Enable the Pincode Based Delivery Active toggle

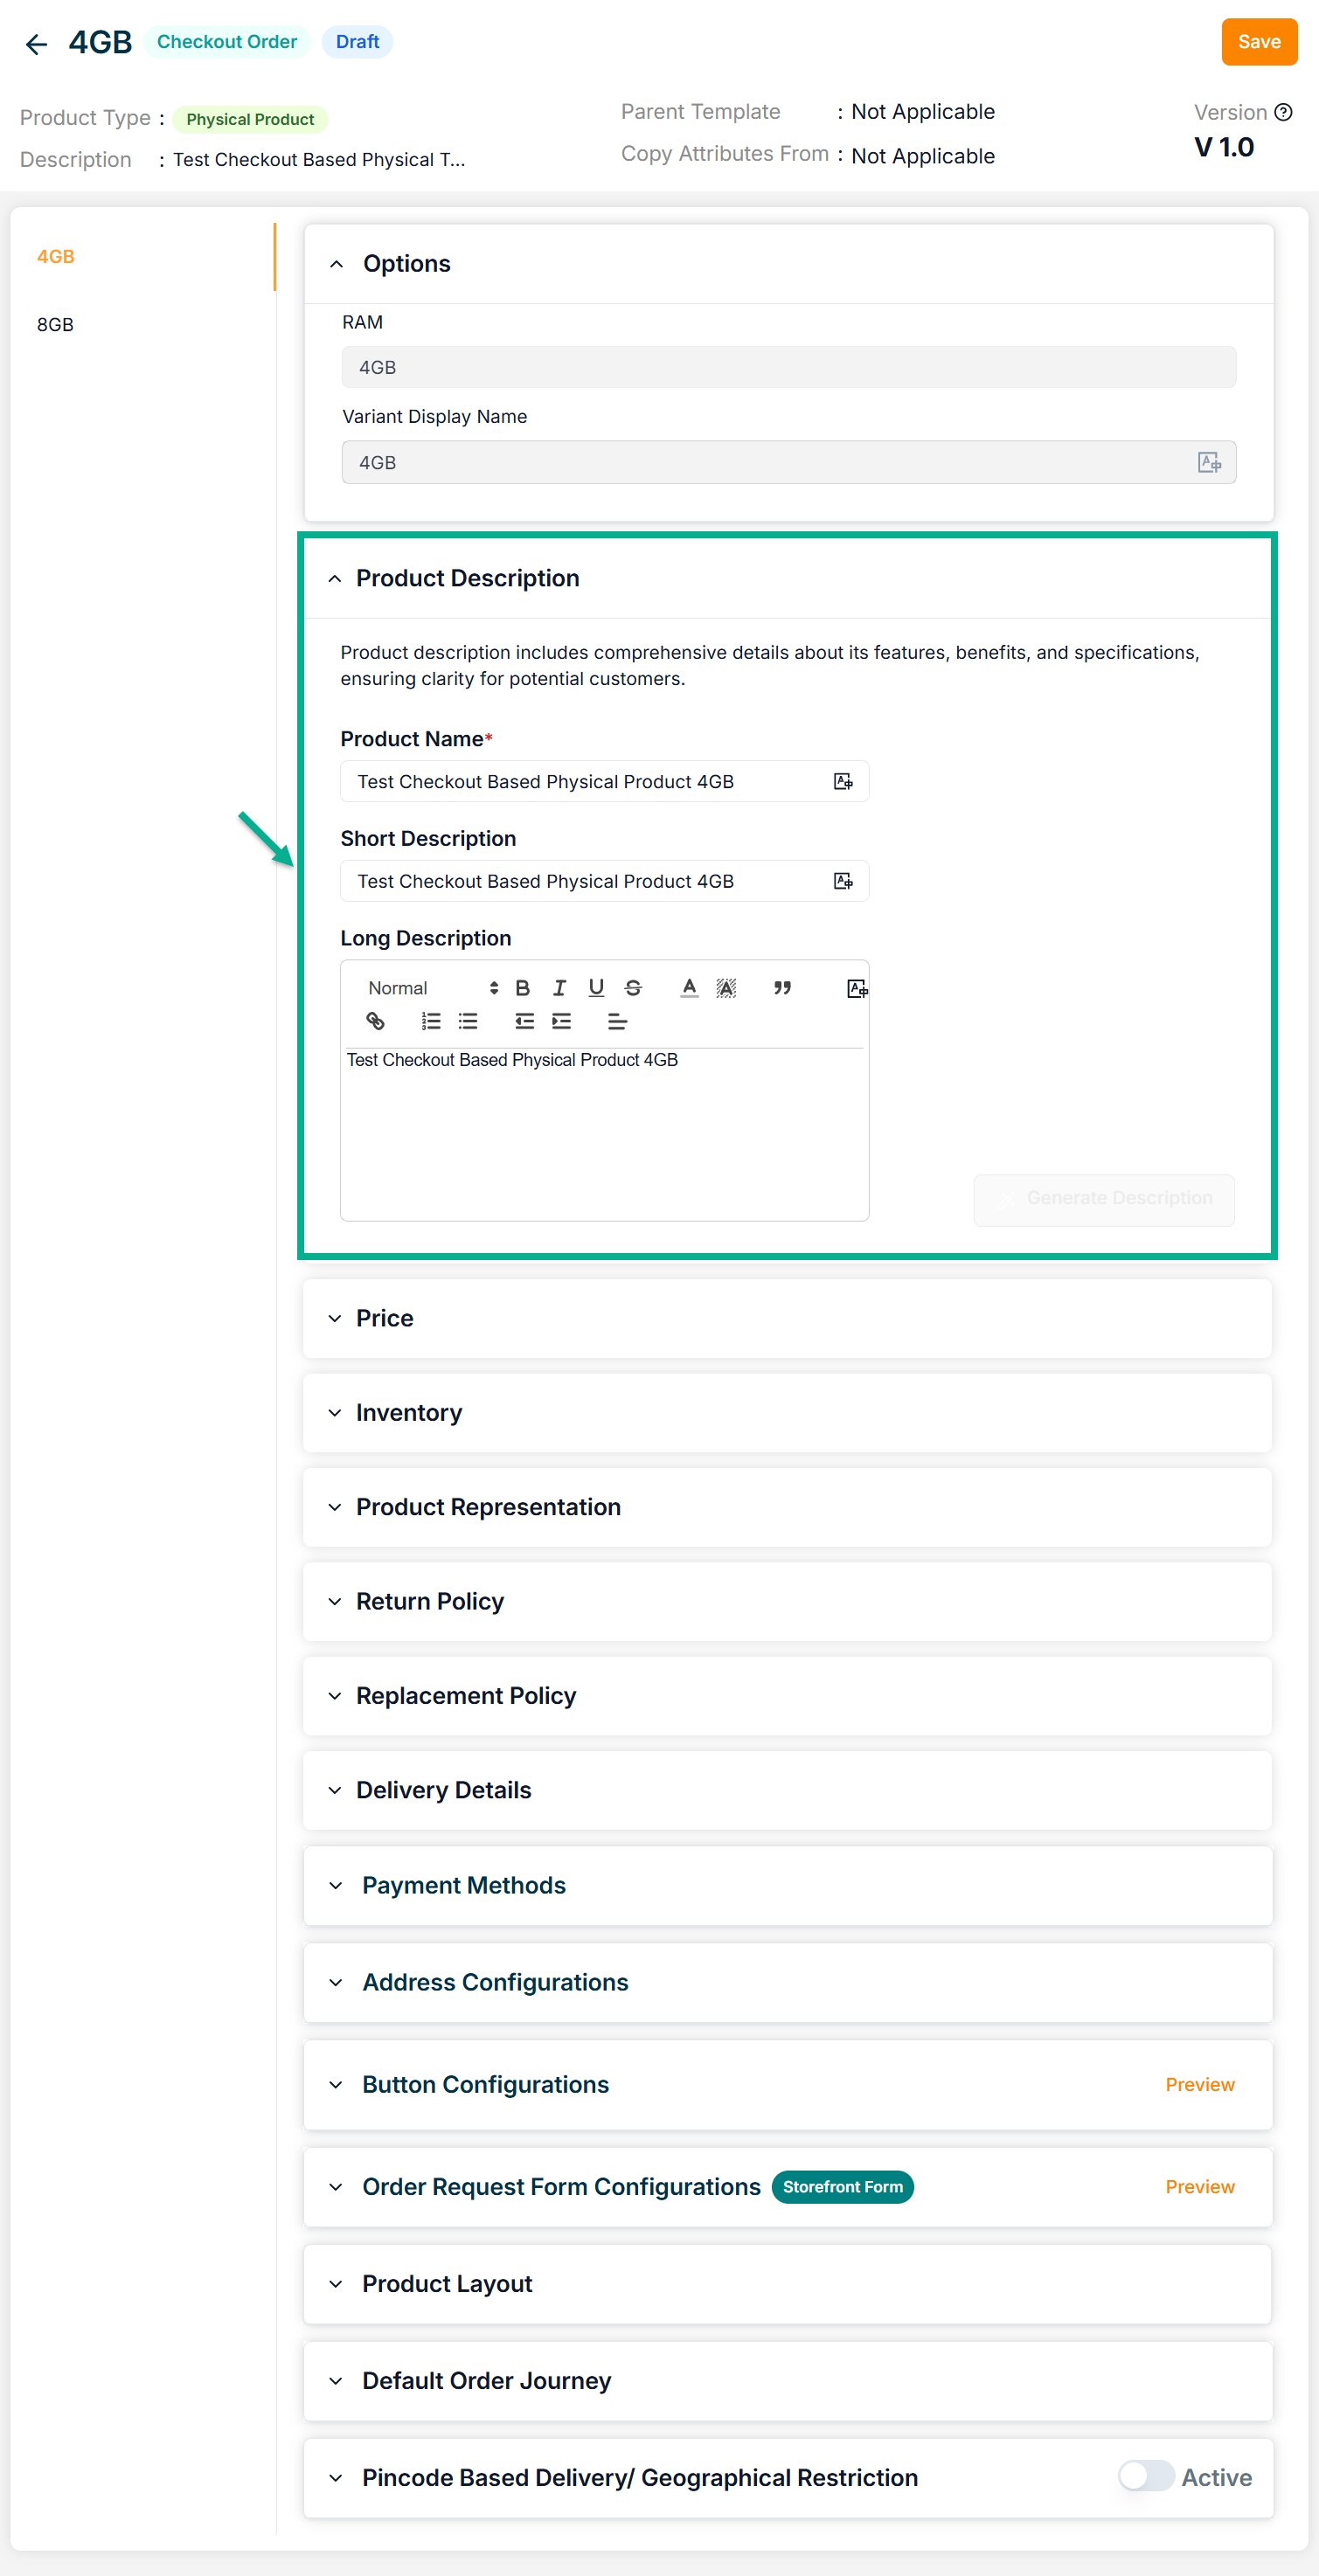[1145, 2476]
